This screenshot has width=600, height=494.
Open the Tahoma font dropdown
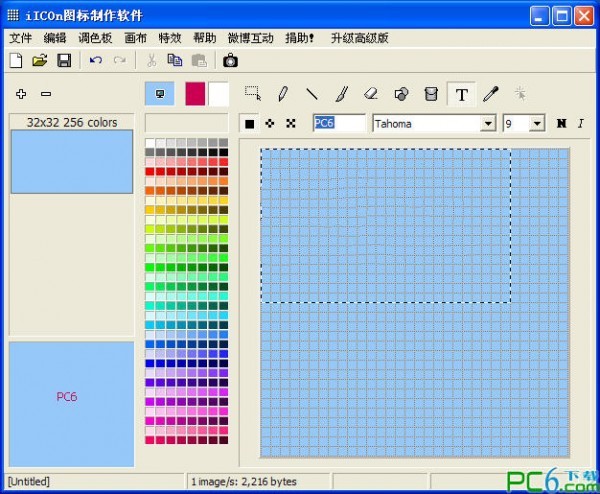488,123
